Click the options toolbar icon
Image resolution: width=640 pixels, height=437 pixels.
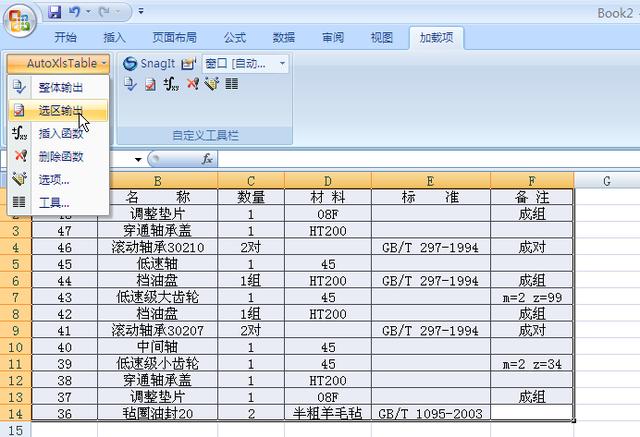(212, 84)
